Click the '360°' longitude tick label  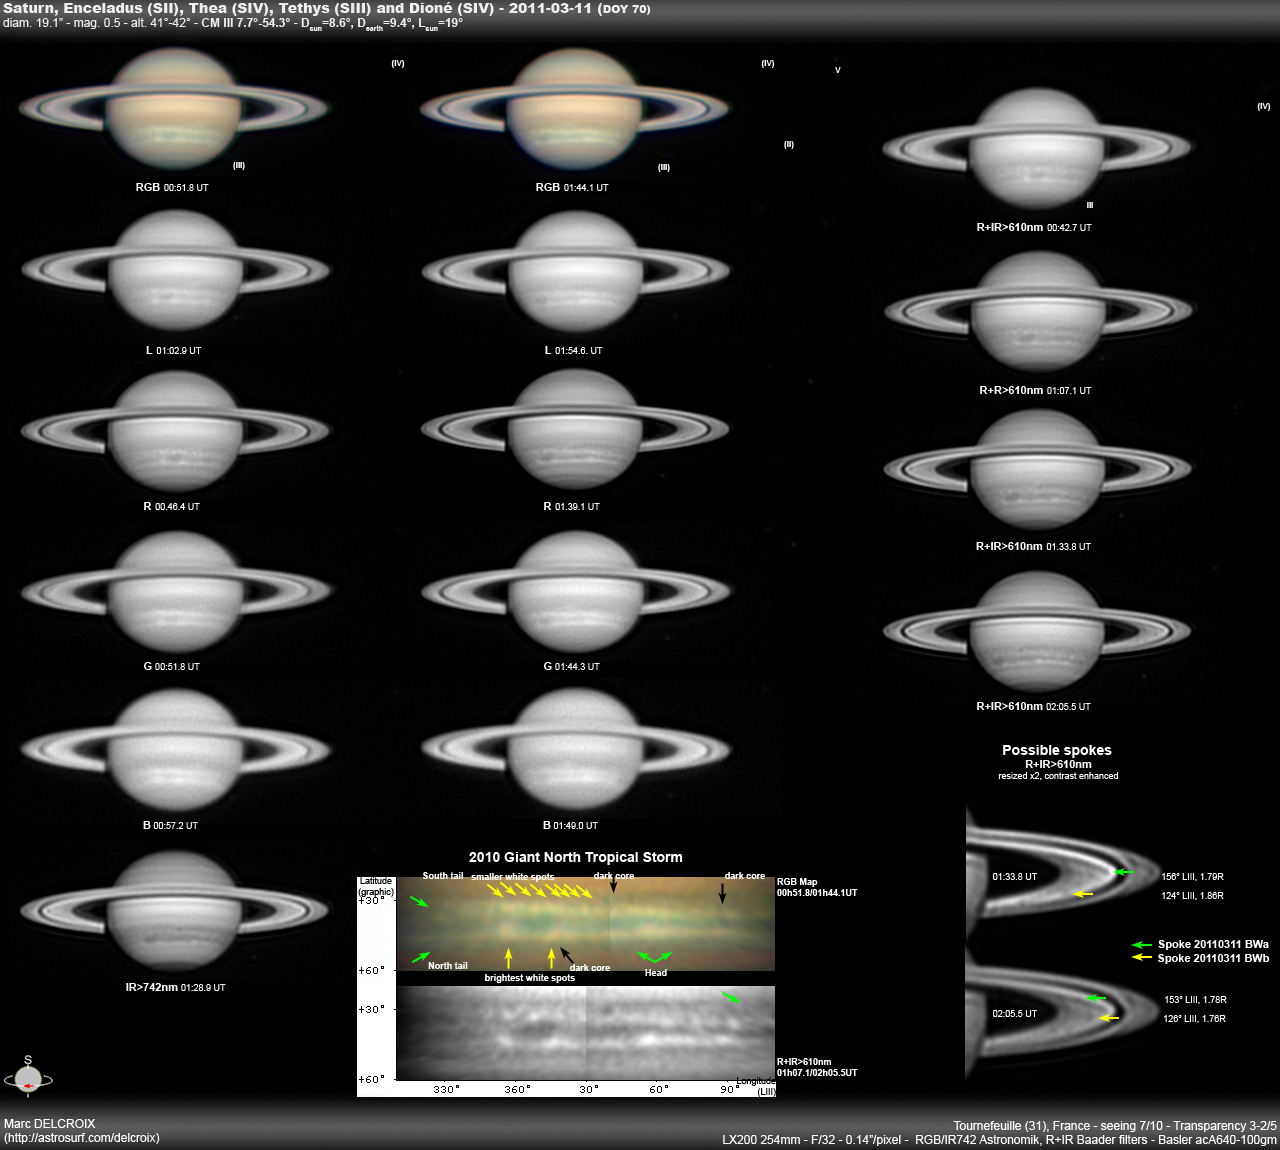click(x=517, y=1090)
